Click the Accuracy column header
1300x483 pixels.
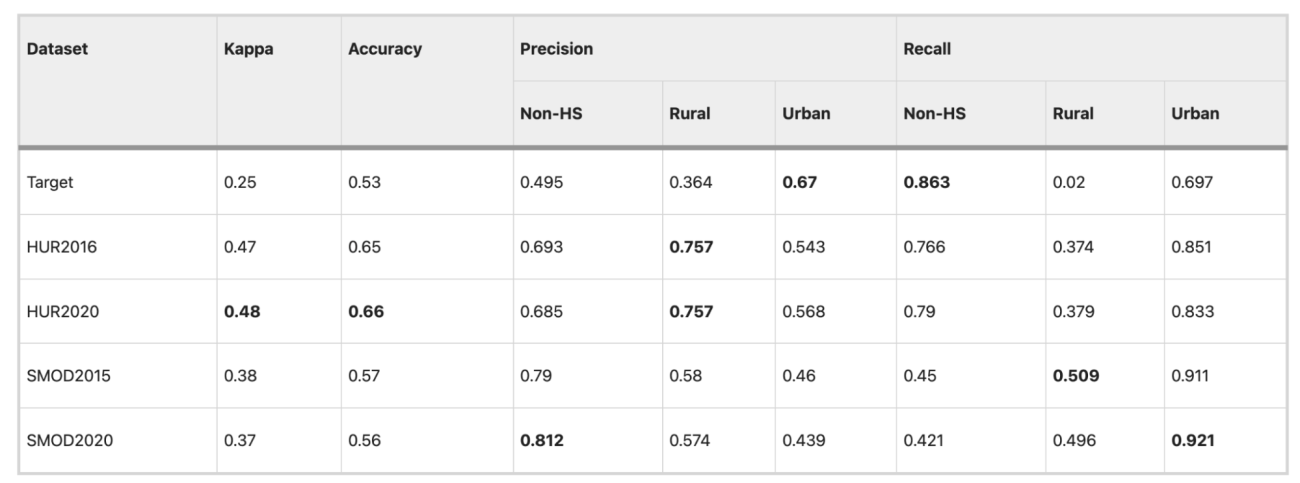click(x=385, y=49)
